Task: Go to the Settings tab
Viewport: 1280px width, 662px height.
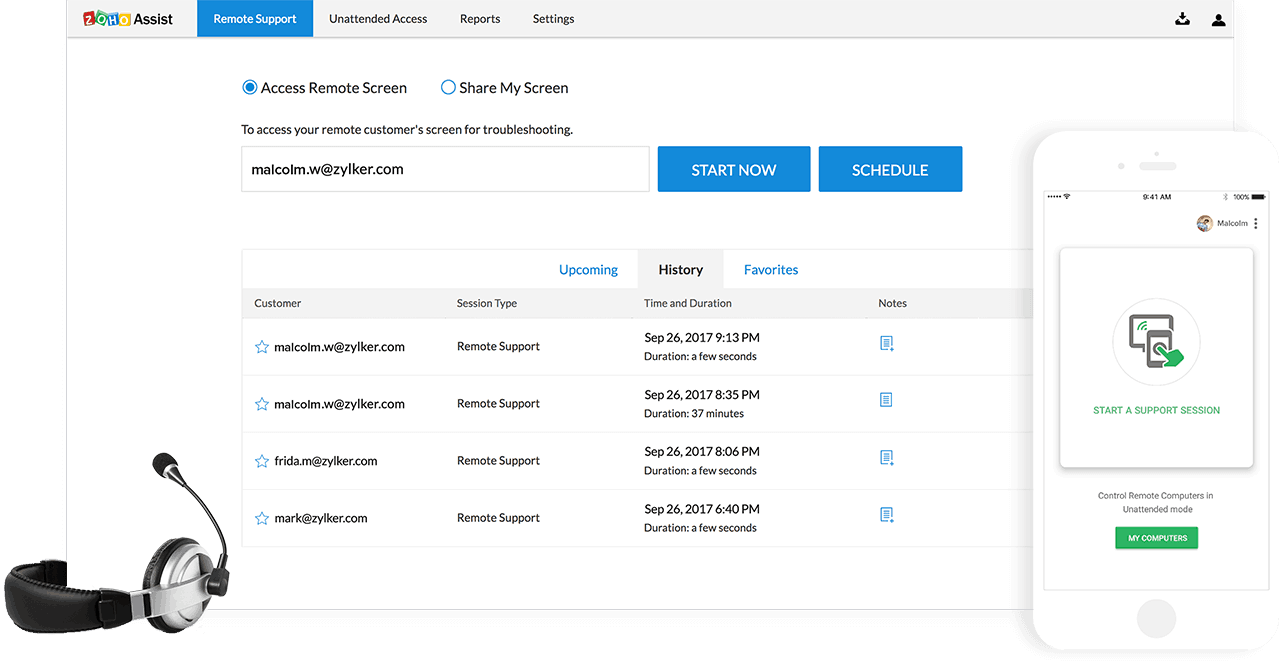Action: pyautogui.click(x=553, y=18)
